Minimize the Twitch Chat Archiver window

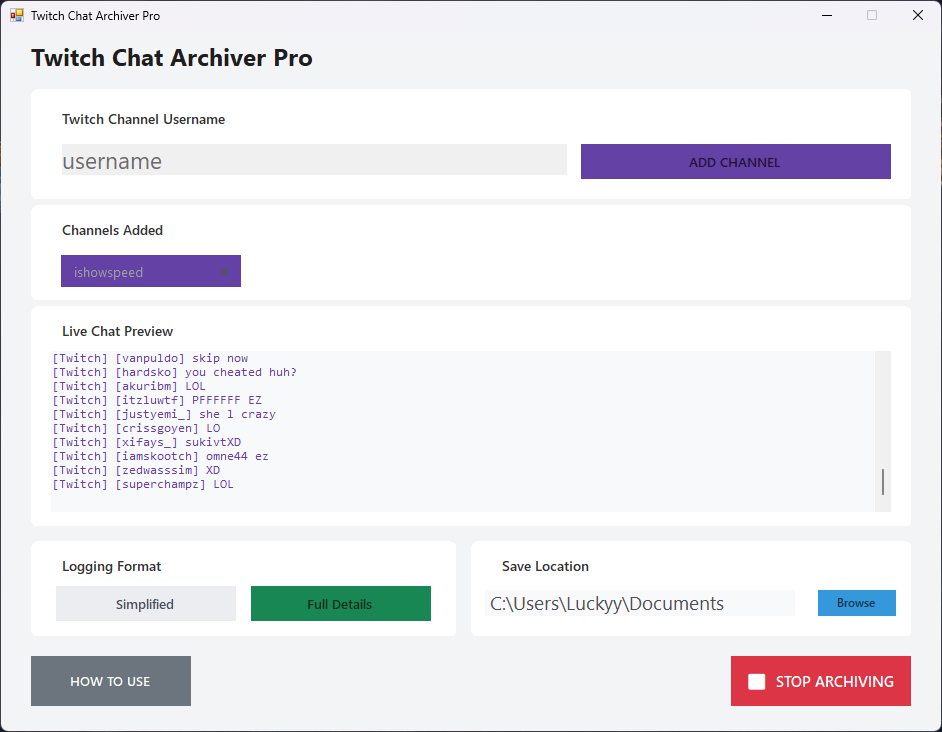pos(826,16)
